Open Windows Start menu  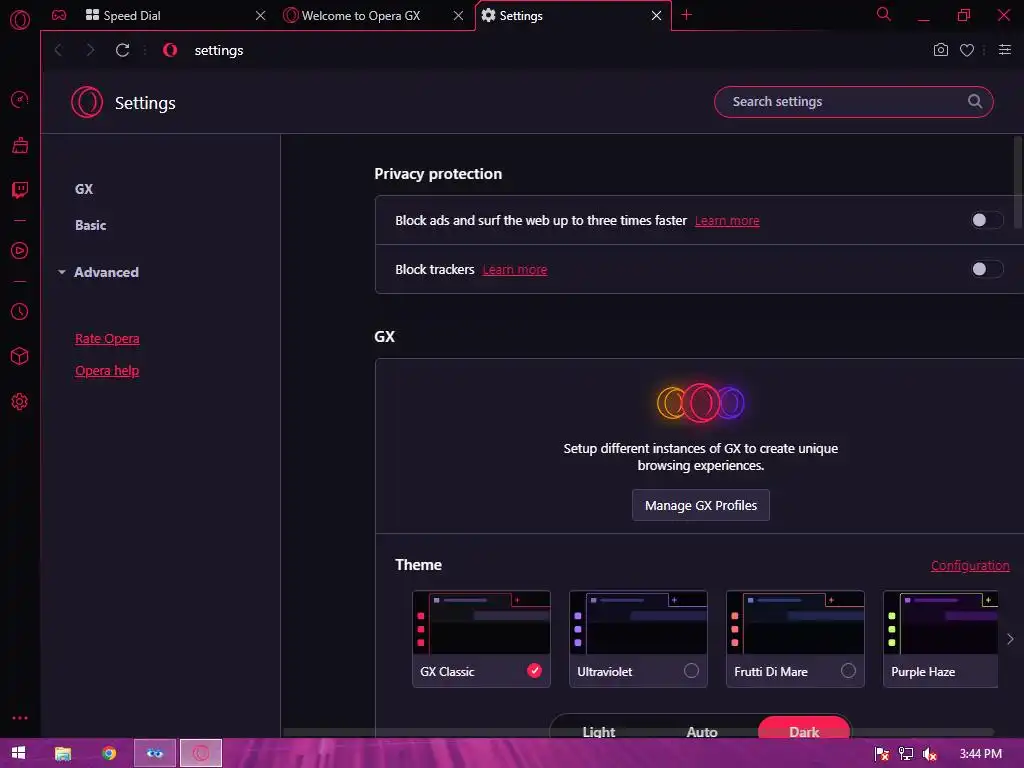pyautogui.click(x=18, y=753)
